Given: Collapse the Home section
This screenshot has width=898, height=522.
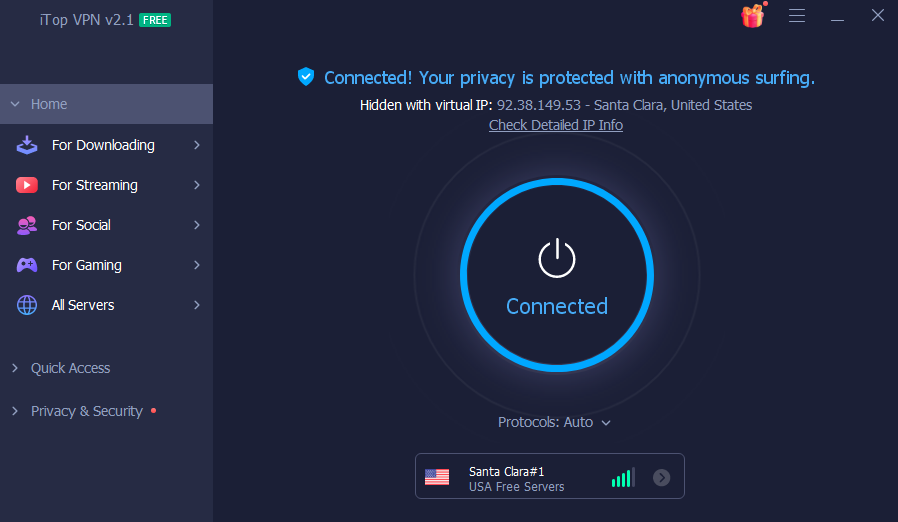Looking at the screenshot, I should point(107,104).
